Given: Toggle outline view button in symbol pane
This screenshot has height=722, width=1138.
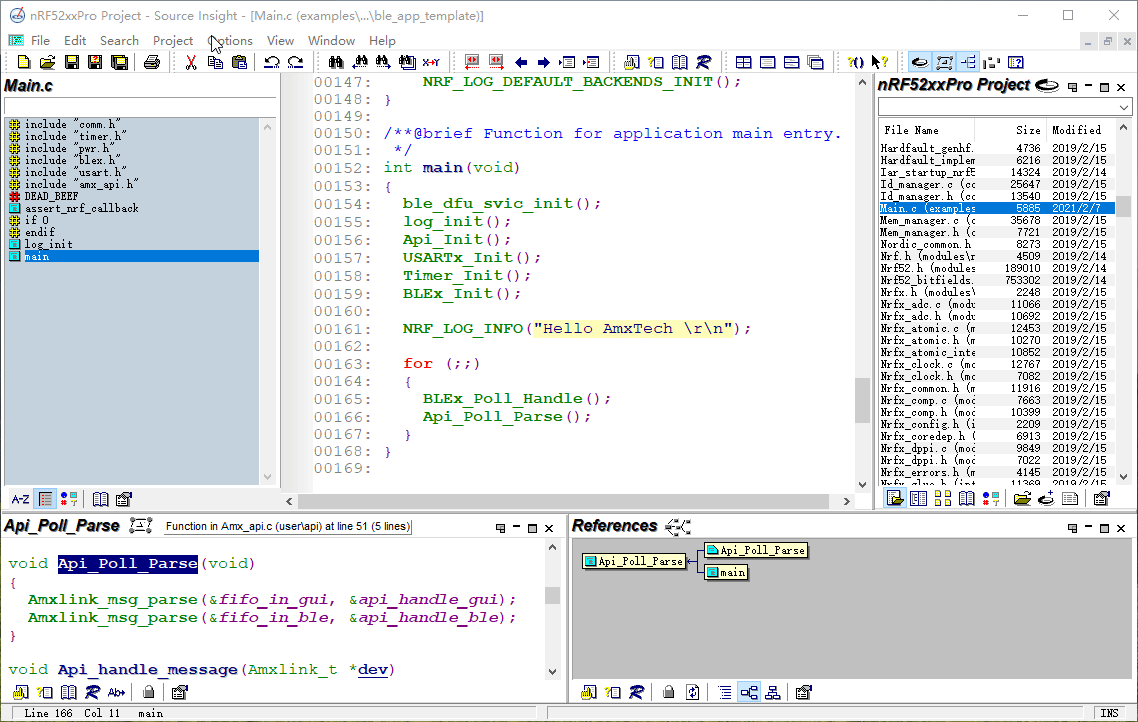Looking at the screenshot, I should [46, 499].
